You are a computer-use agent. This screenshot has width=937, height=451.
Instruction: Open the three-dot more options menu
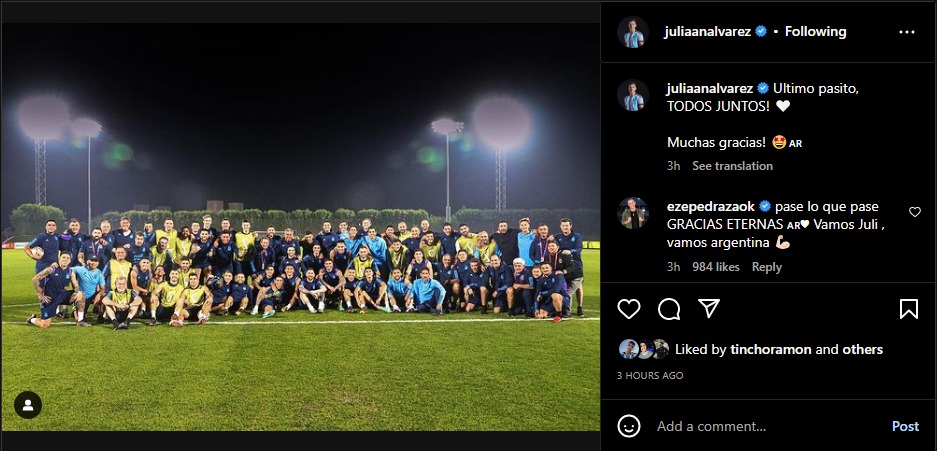coord(907,32)
